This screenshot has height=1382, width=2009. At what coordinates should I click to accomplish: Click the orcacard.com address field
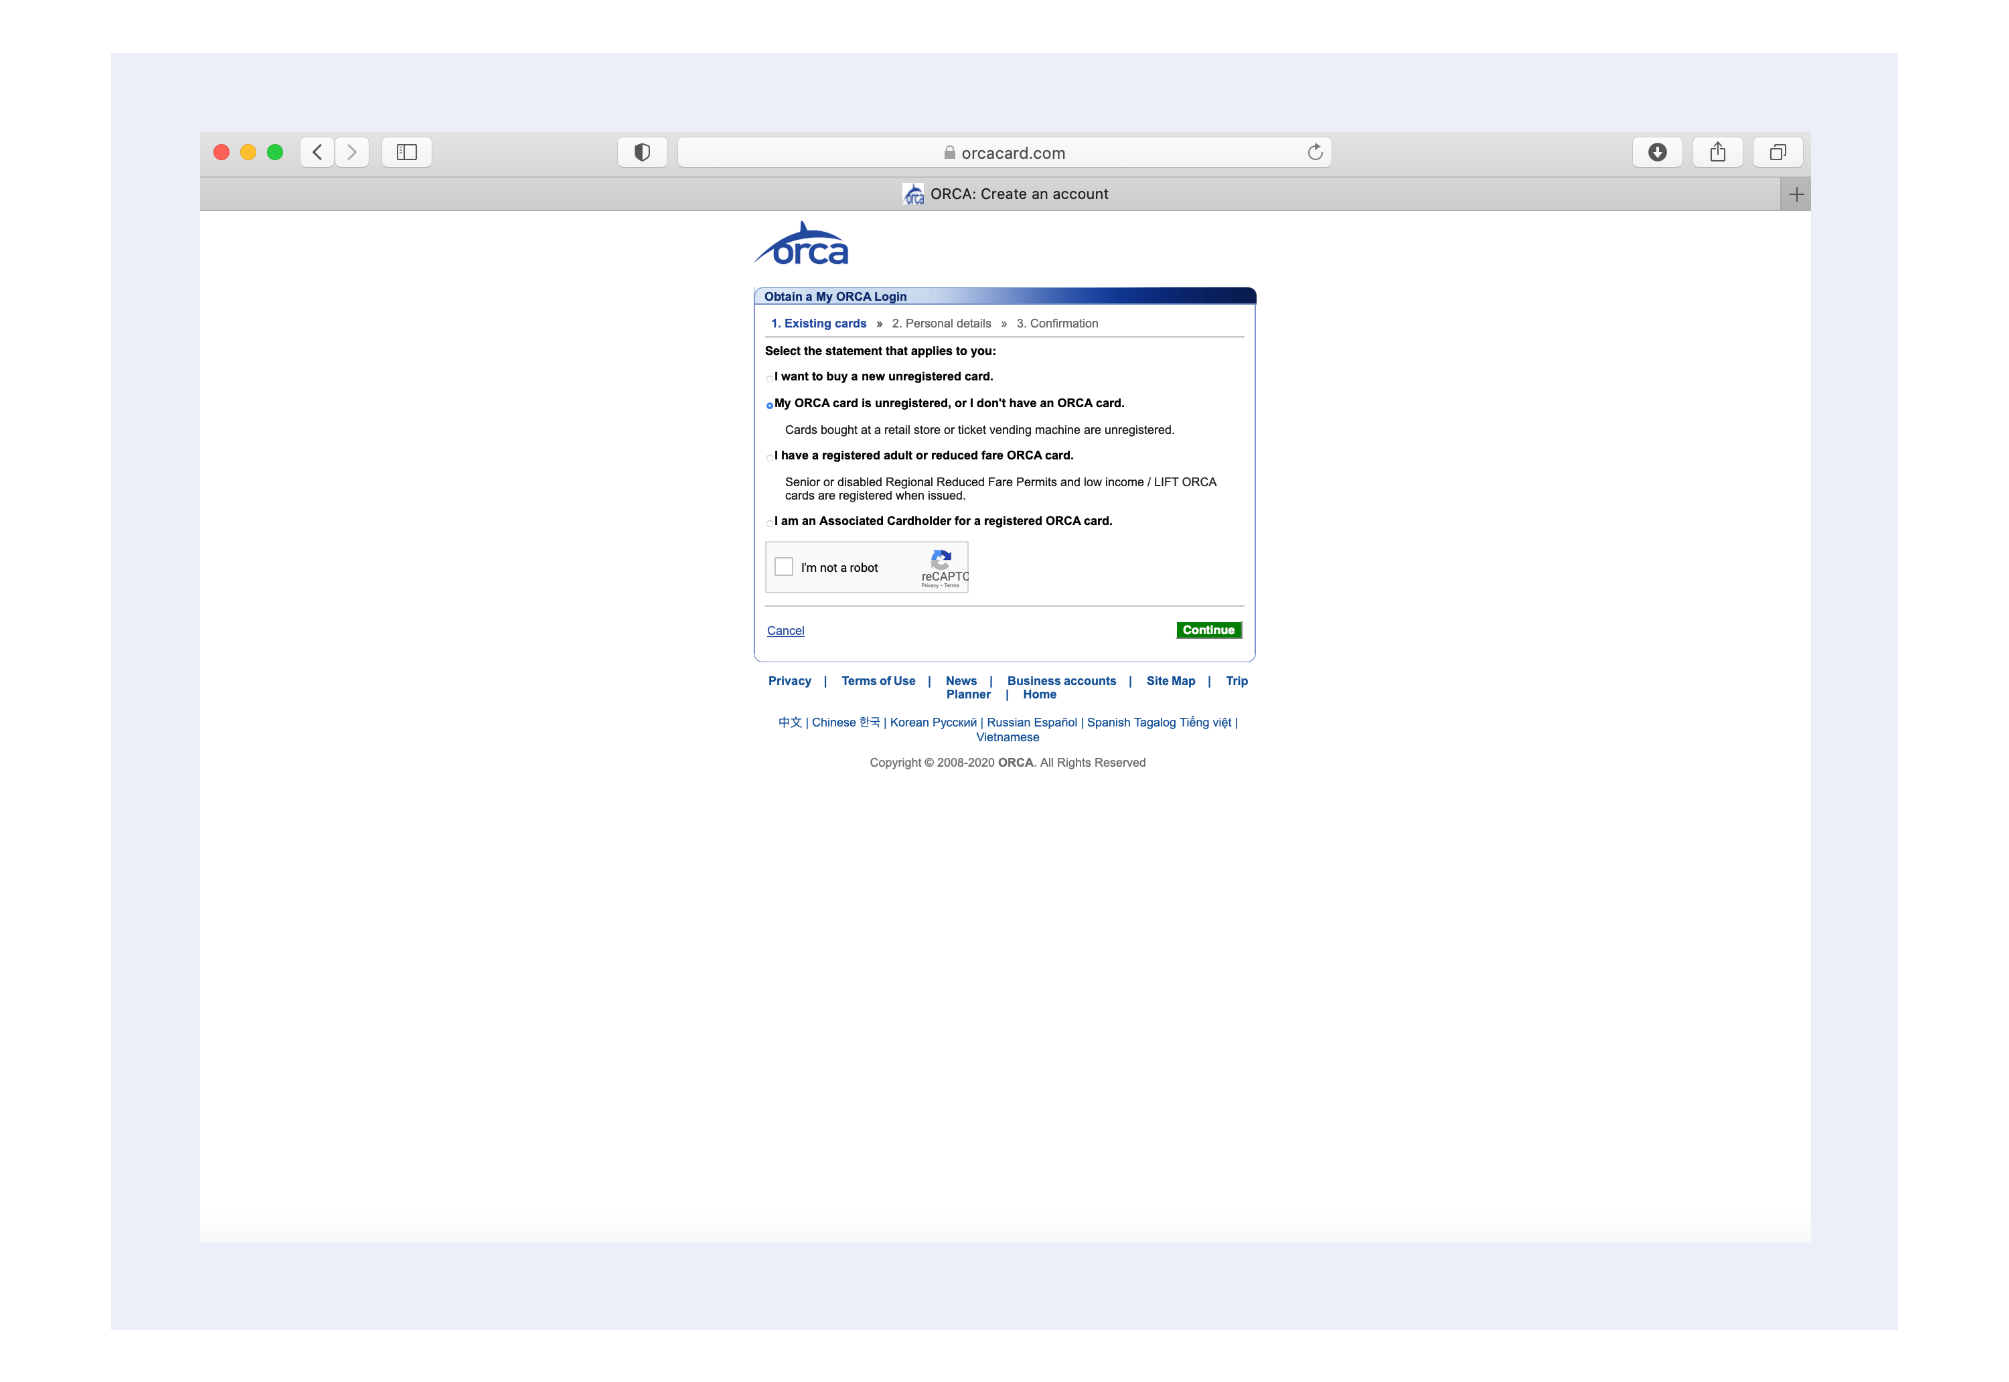click(1004, 152)
